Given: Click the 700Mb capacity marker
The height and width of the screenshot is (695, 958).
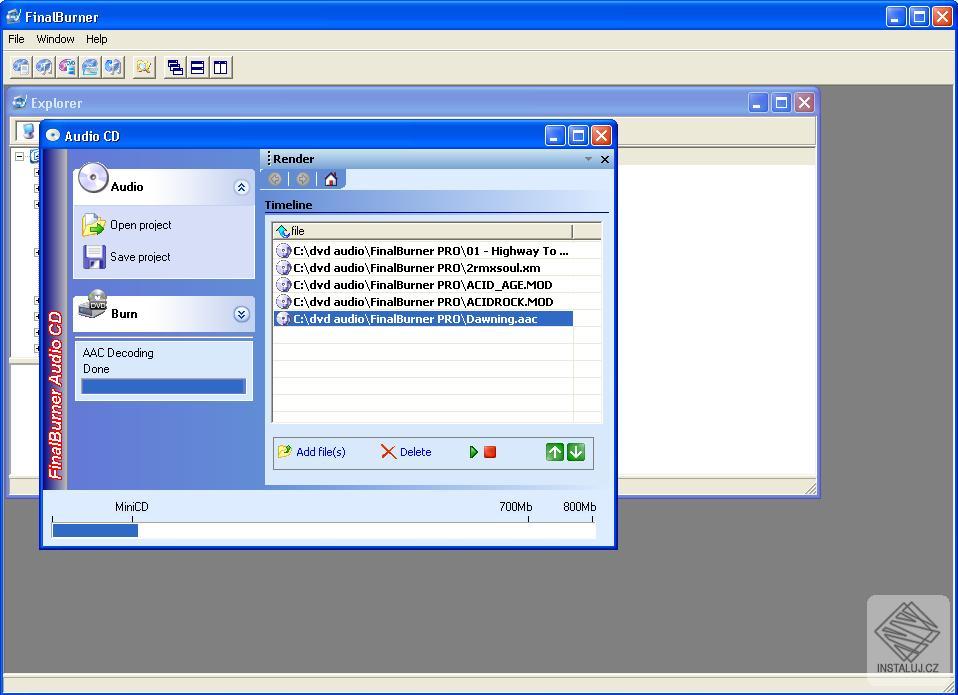Looking at the screenshot, I should [516, 507].
